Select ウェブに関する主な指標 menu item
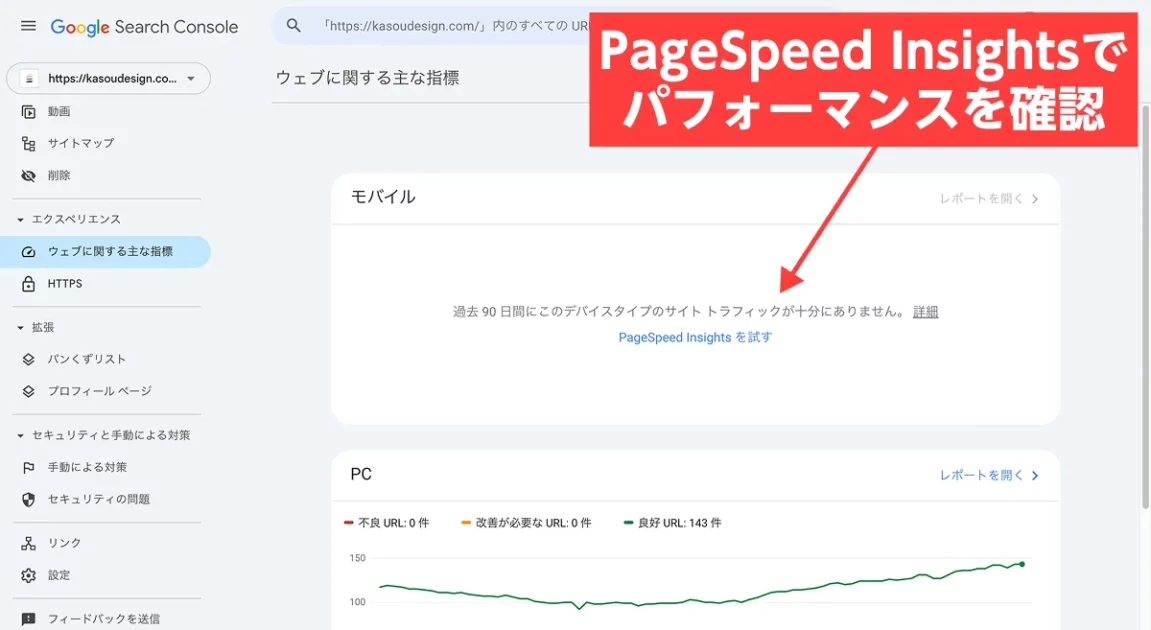The image size is (1151, 630). [x=110, y=252]
